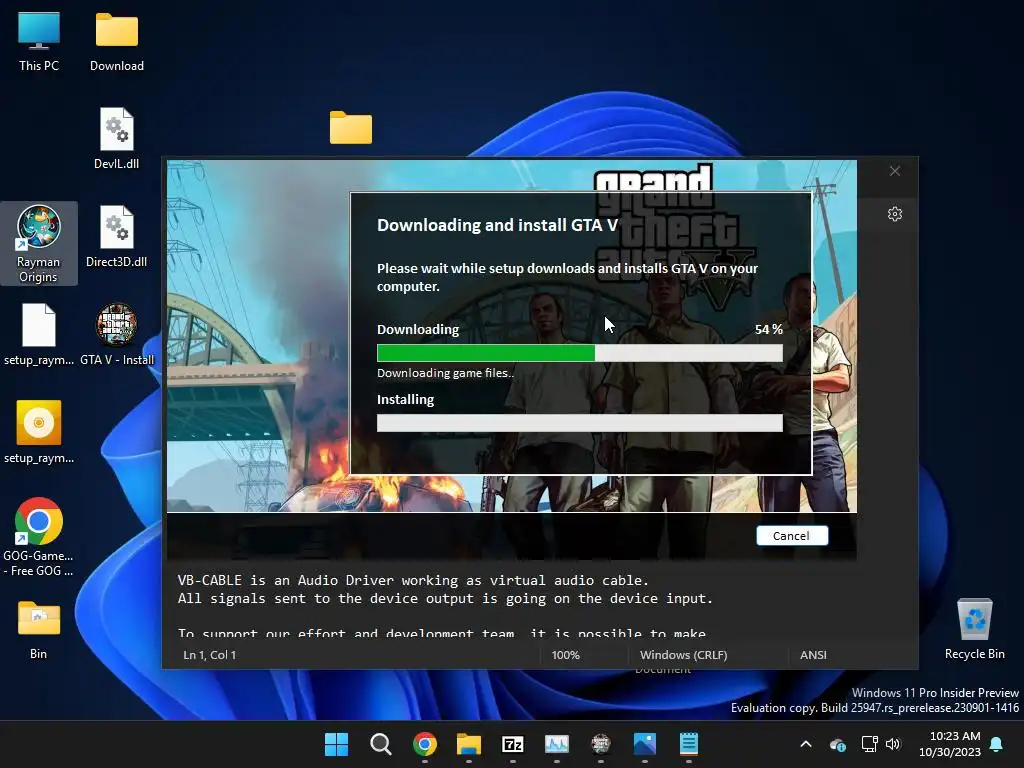Open taskbar Search
The width and height of the screenshot is (1024, 768).
coord(381,744)
